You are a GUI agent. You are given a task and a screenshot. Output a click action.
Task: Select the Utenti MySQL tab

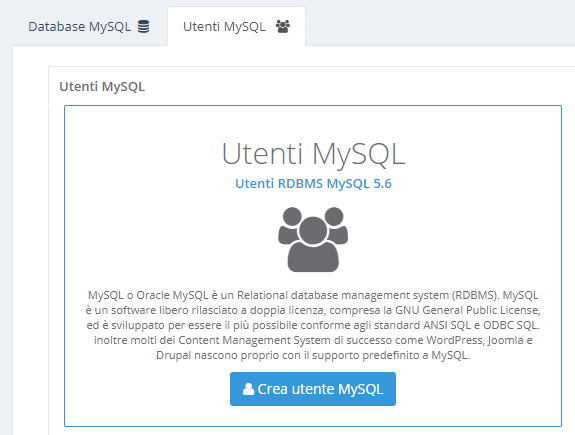(x=237, y=27)
